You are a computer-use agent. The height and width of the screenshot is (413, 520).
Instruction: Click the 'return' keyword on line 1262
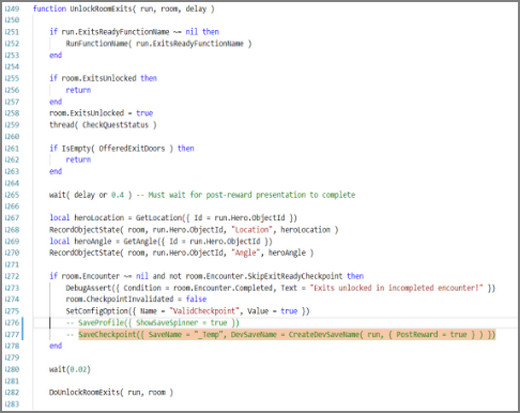(x=78, y=160)
